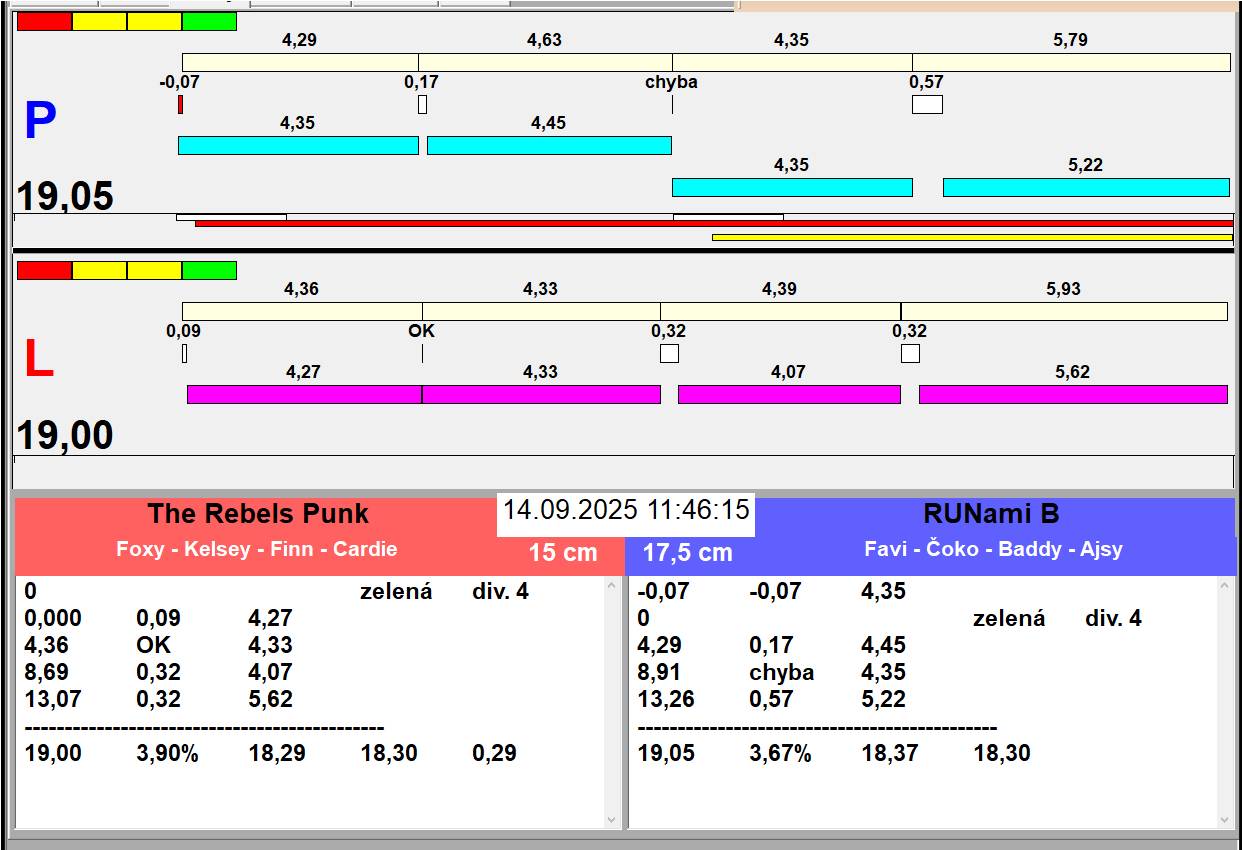
Task: Click the green start light in lane P
Action: (209, 21)
